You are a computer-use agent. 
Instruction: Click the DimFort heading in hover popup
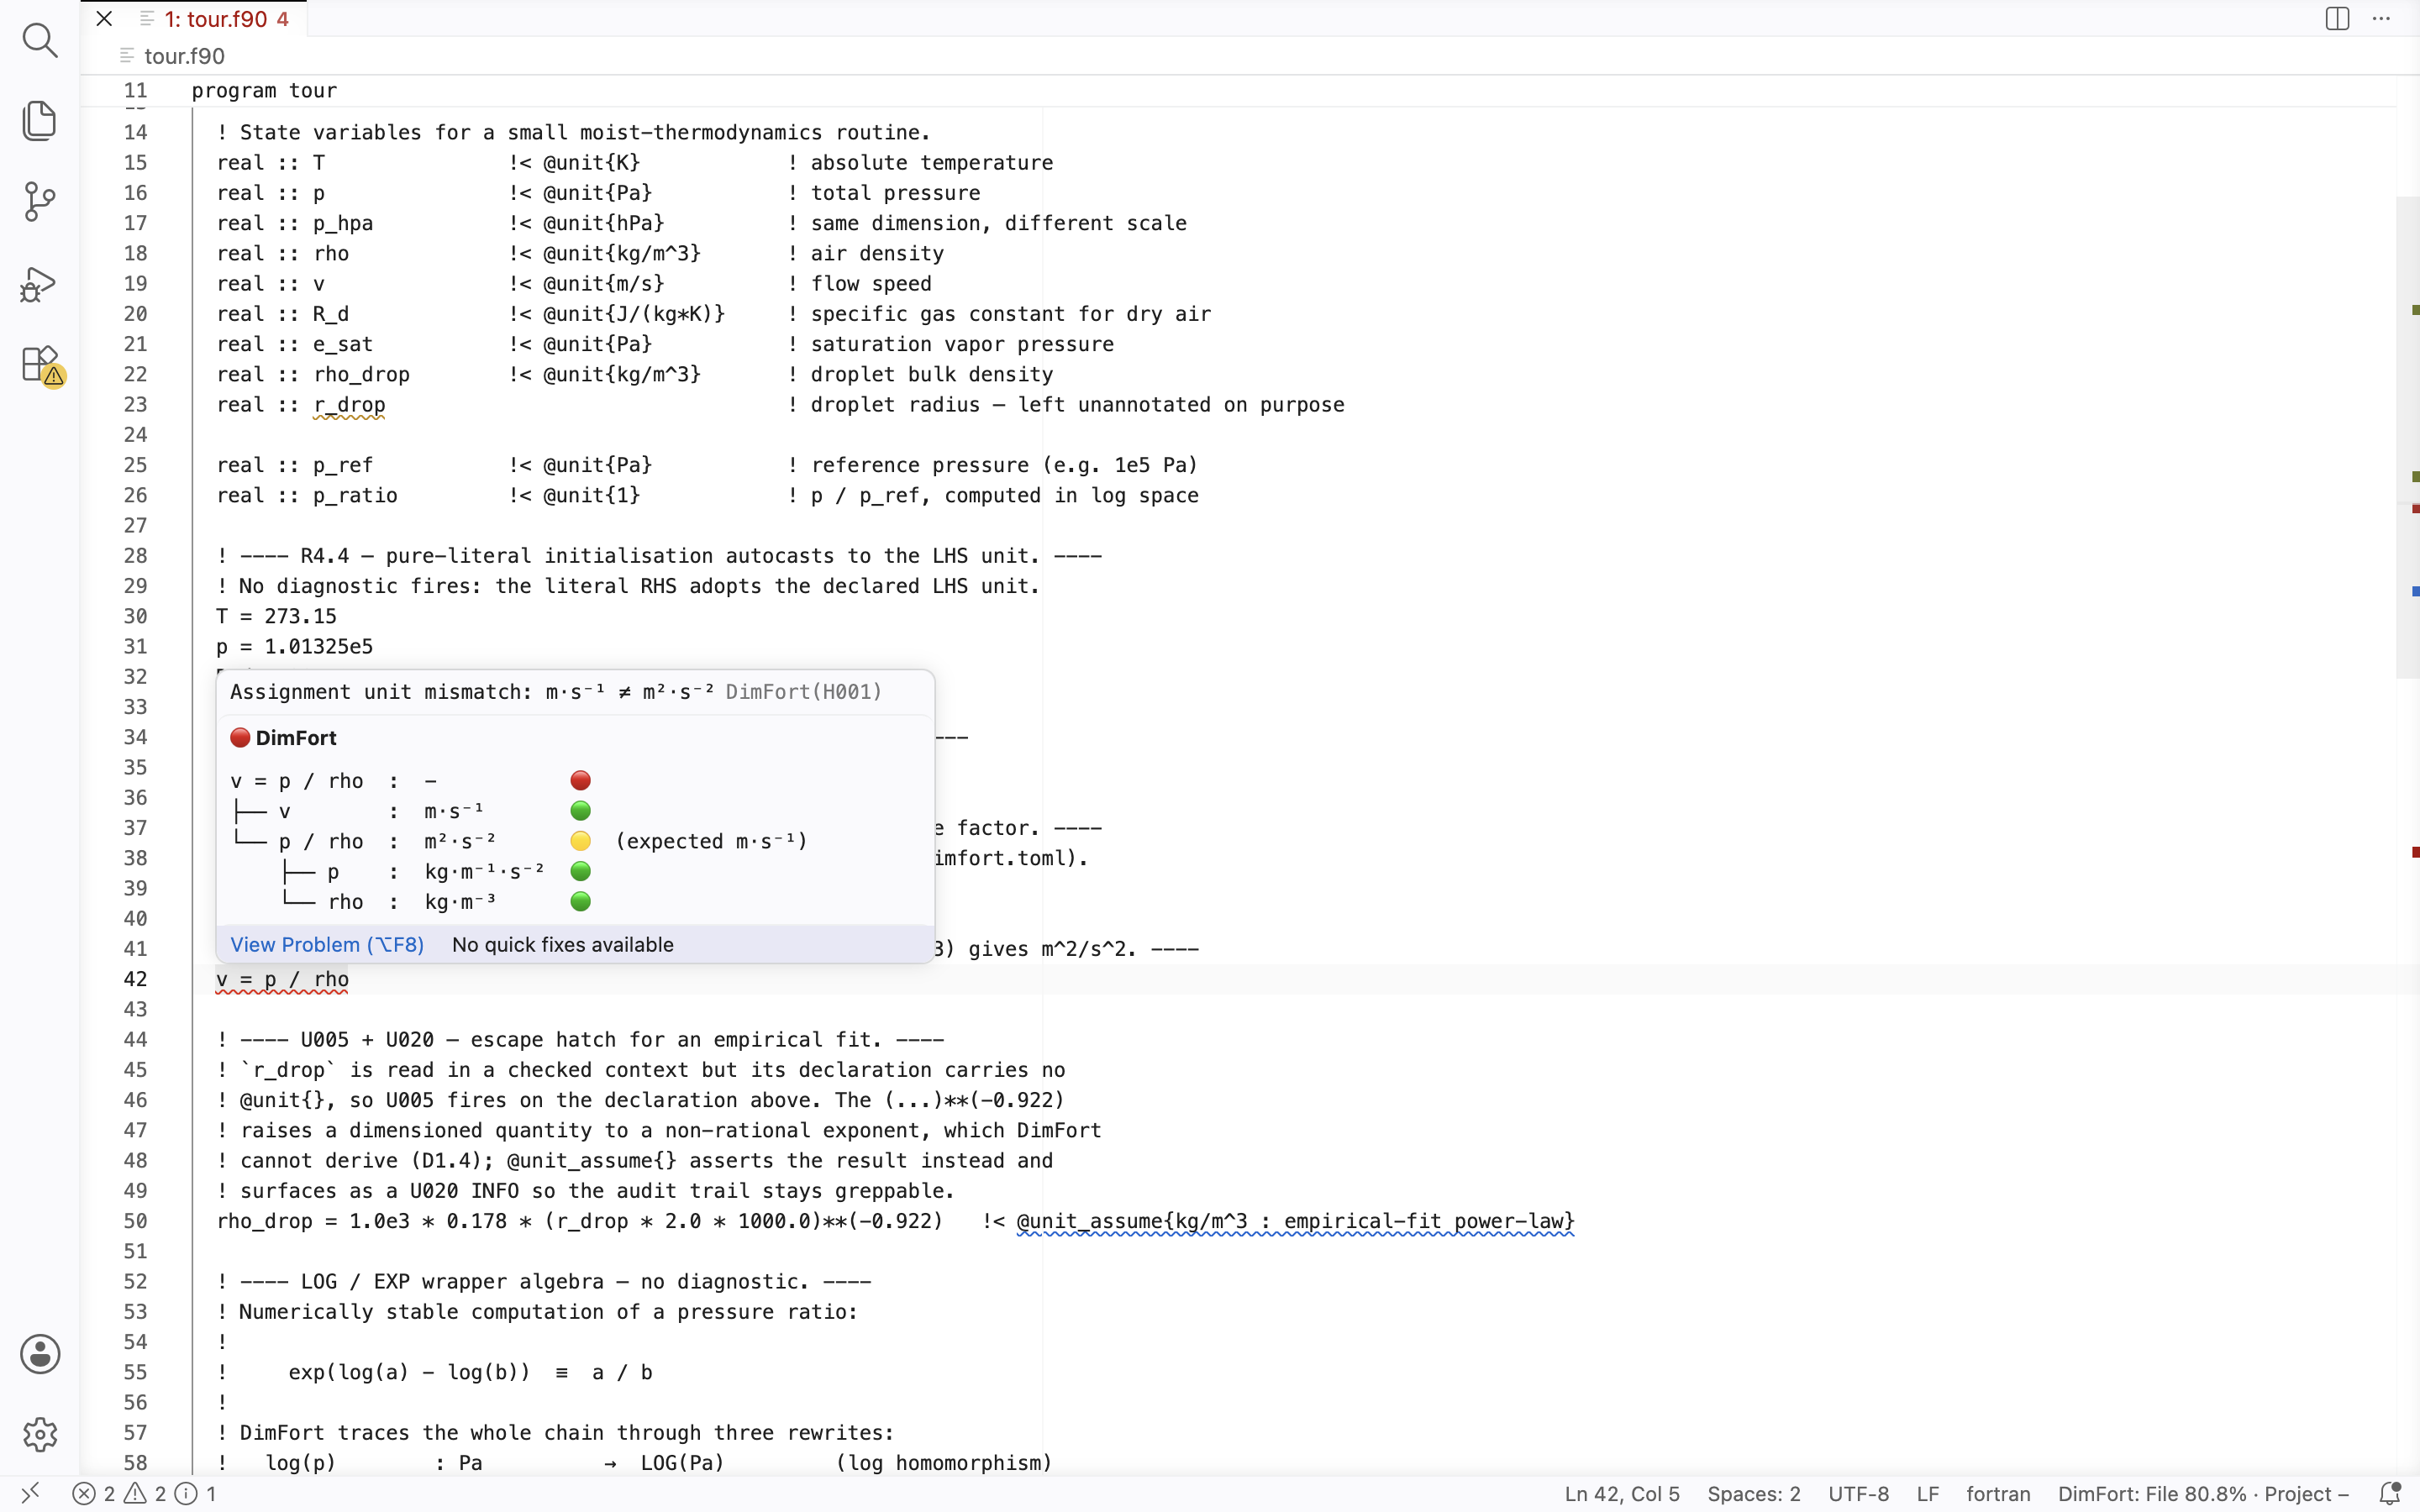[296, 738]
